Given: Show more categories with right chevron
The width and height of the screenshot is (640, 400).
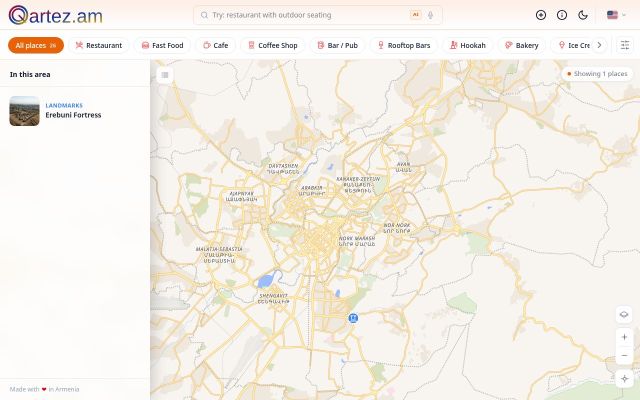Looking at the screenshot, I should click(599, 45).
